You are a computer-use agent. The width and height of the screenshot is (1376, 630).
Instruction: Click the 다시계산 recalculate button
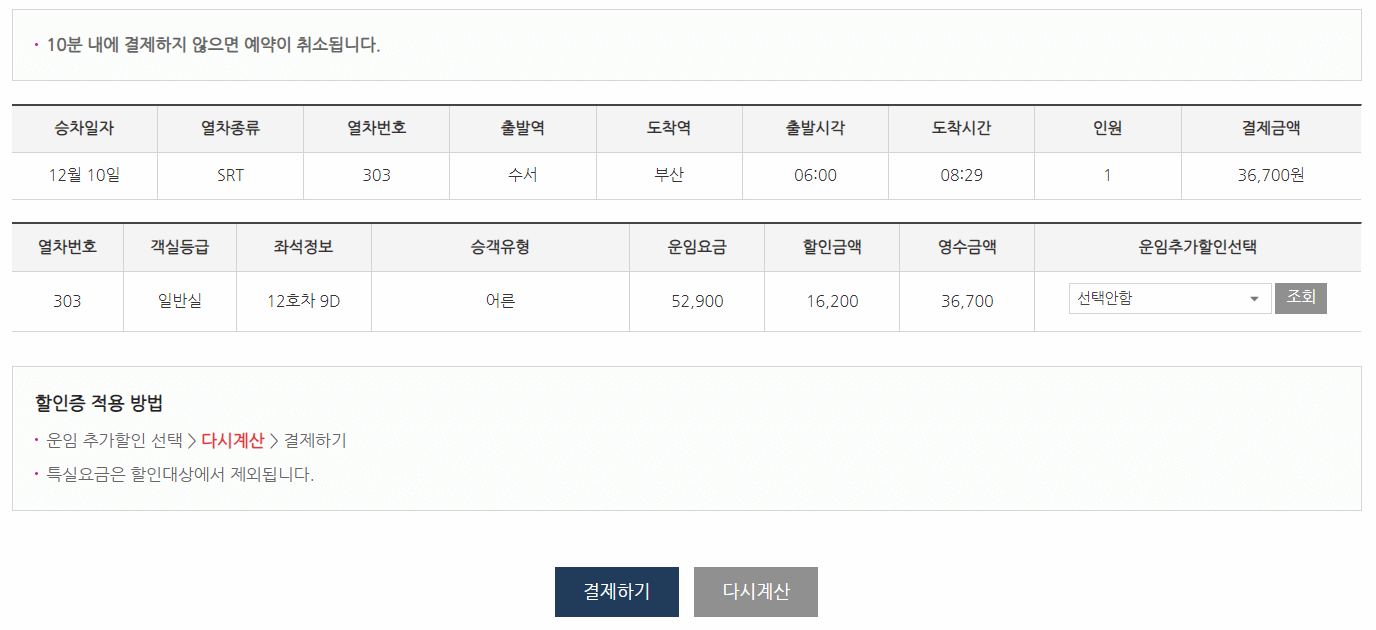coord(756,591)
